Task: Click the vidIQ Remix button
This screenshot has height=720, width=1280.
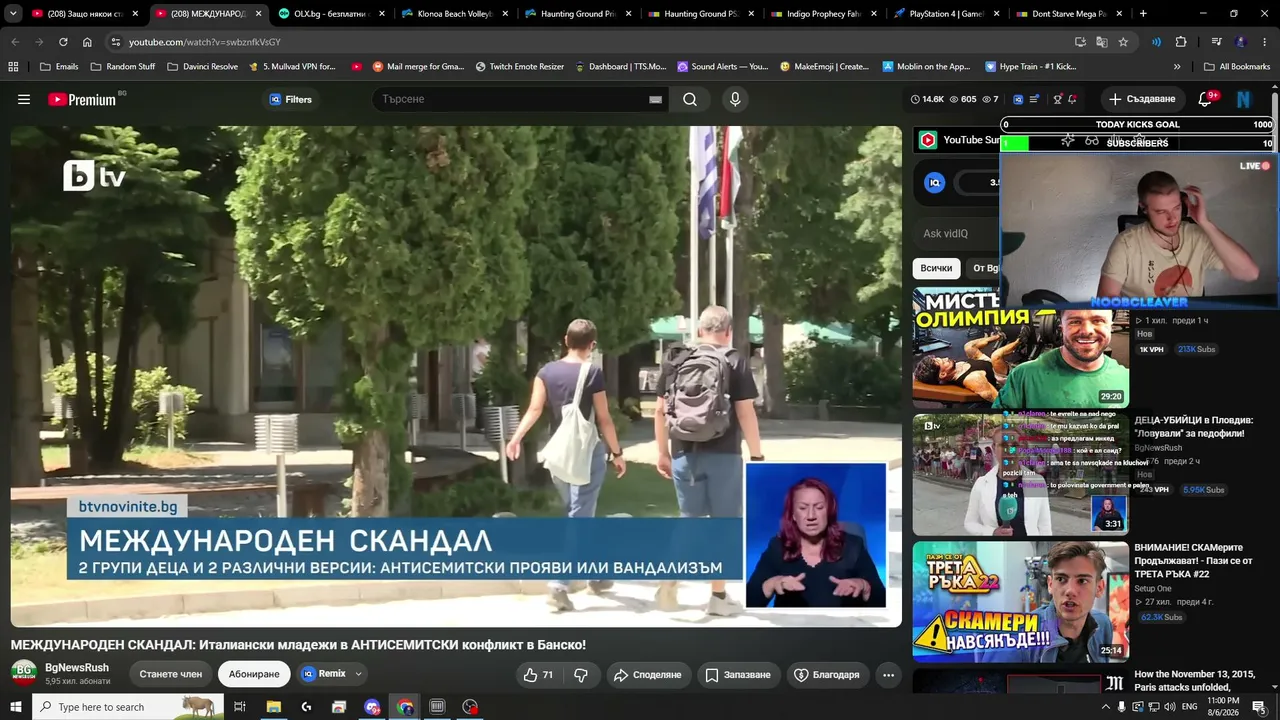Action: tap(324, 674)
